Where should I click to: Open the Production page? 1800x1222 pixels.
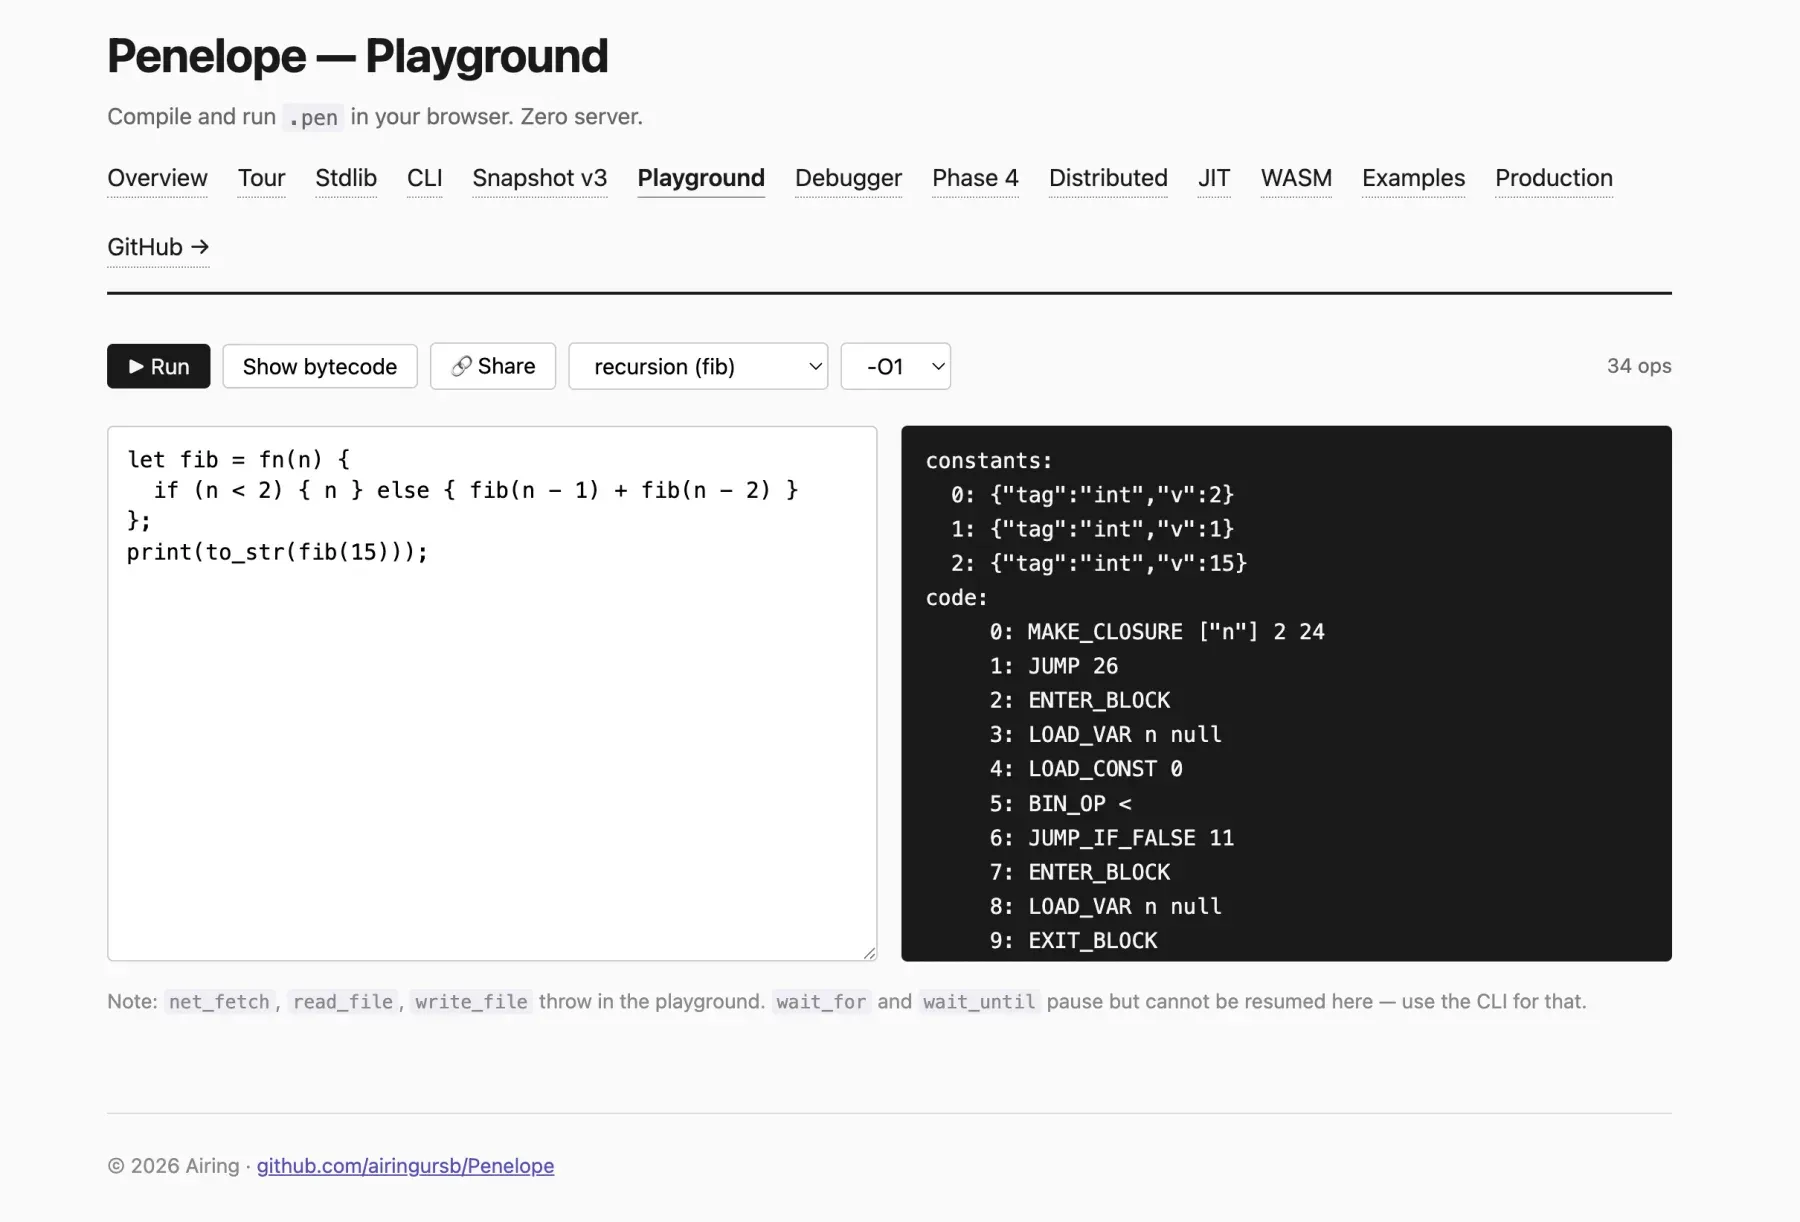(x=1554, y=178)
